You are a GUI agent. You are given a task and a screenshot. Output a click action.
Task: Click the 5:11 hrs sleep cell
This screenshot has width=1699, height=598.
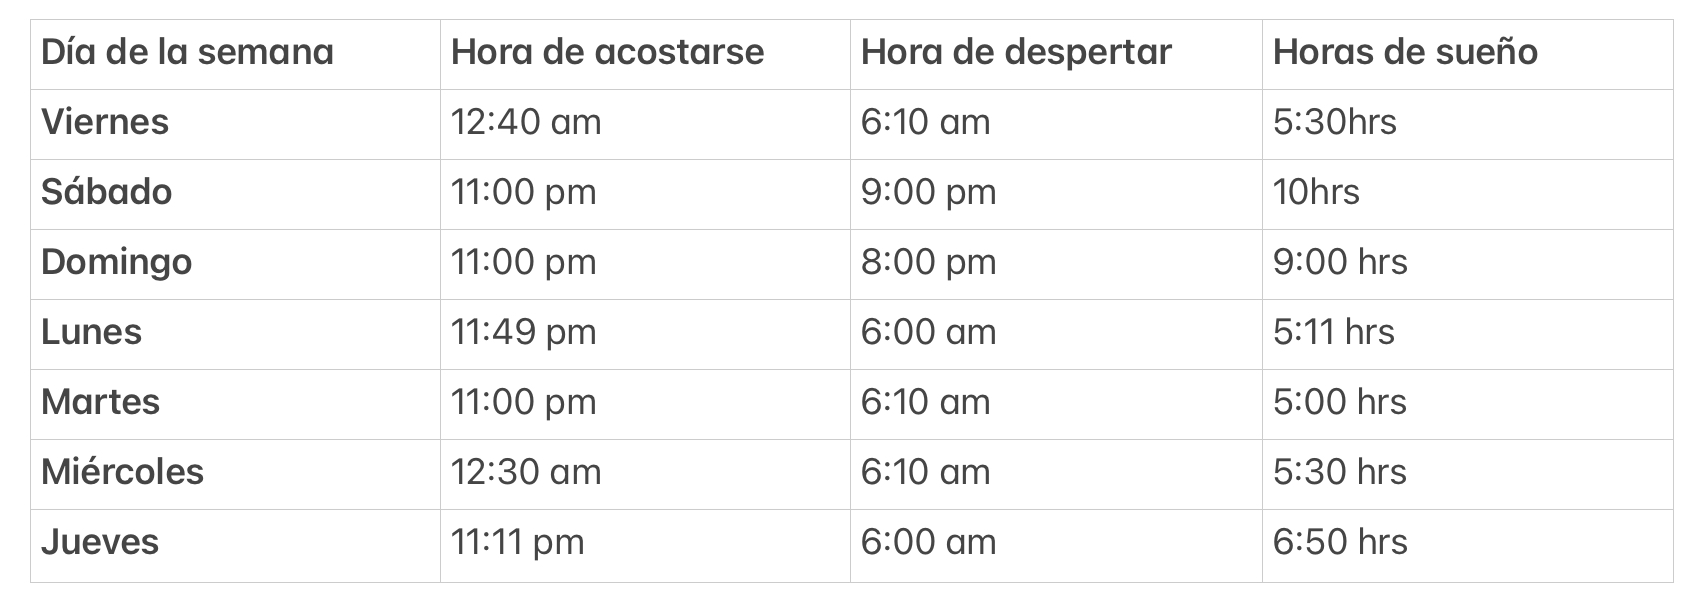point(1333,332)
